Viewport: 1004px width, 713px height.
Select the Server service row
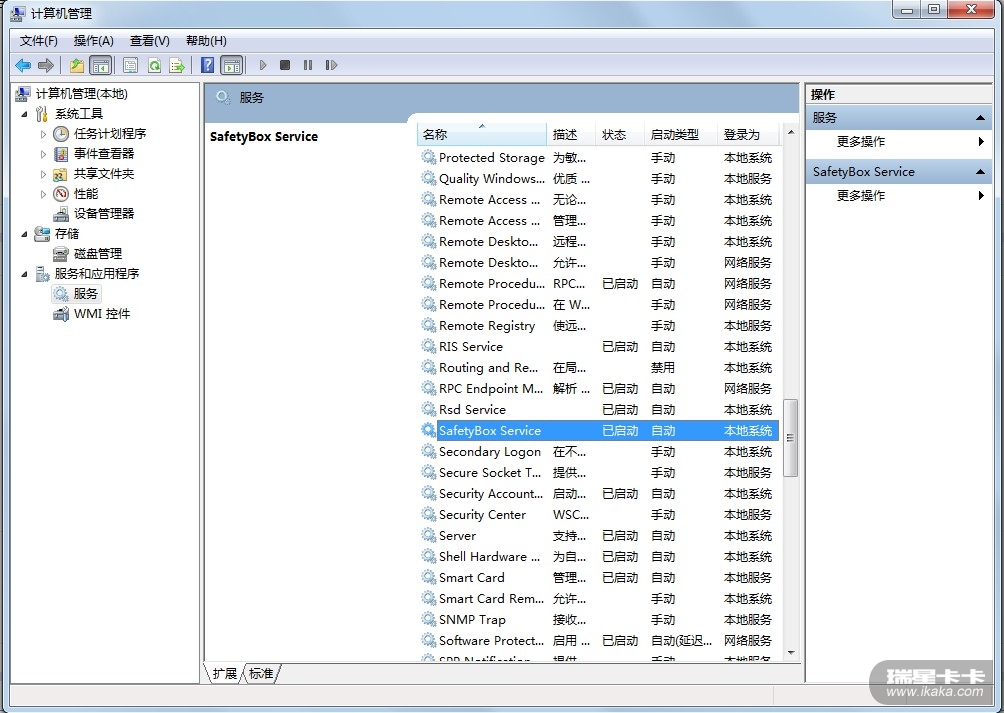(599, 536)
